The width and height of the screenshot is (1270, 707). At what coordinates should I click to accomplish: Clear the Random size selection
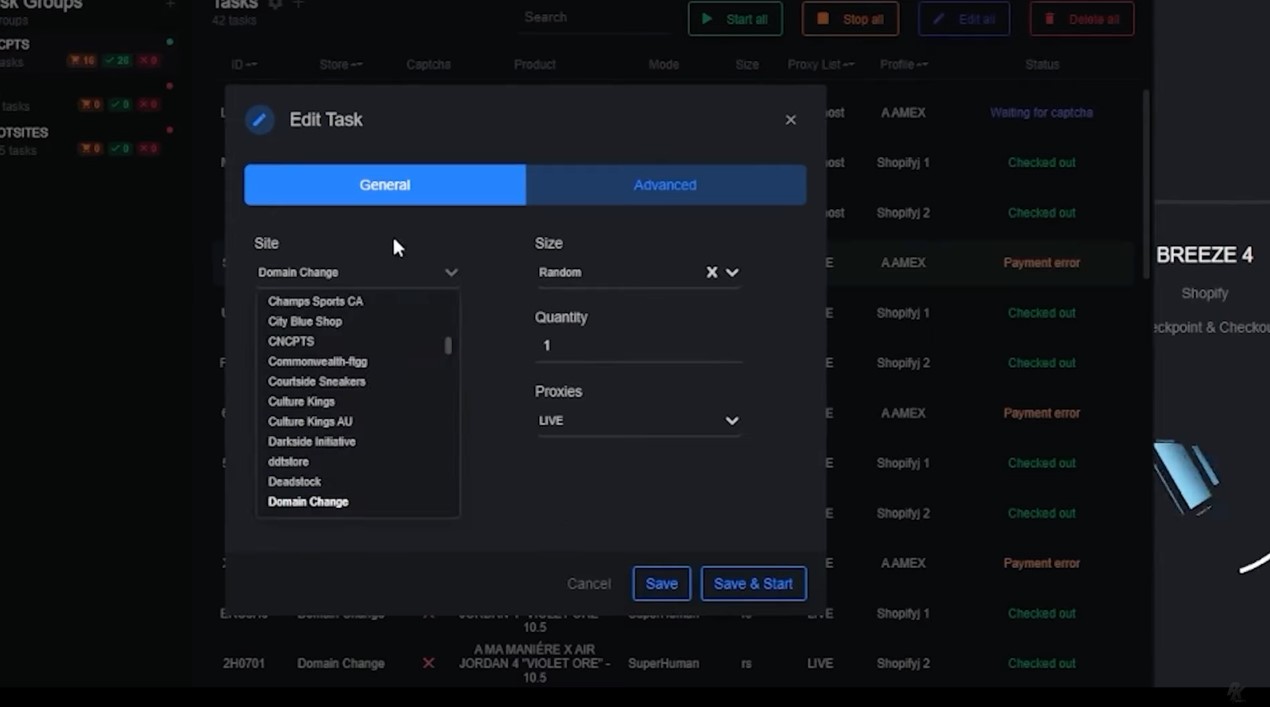coord(712,272)
